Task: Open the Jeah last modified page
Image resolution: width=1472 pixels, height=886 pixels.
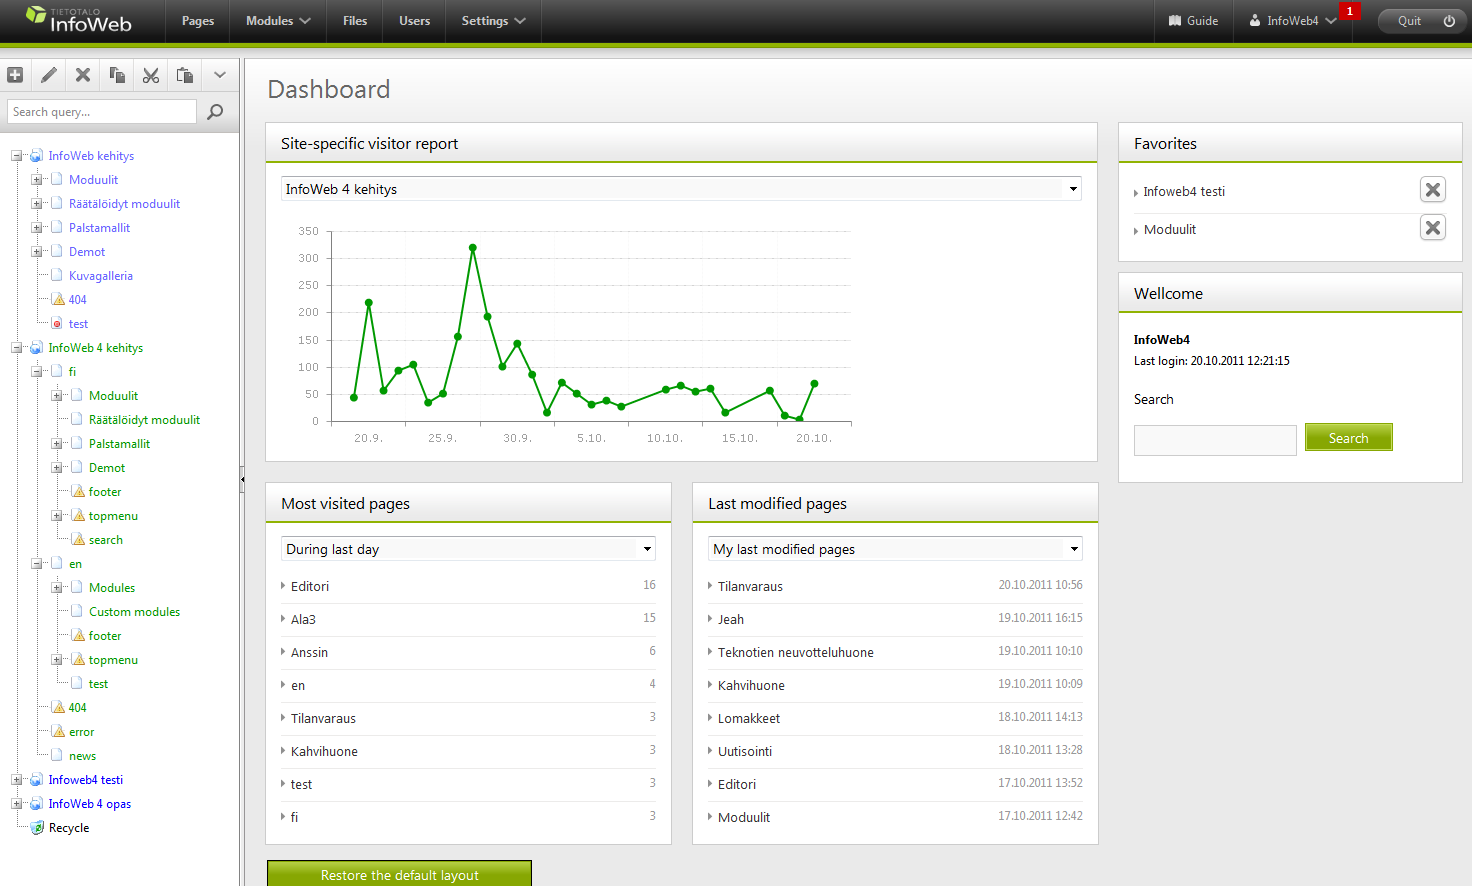Action: (x=731, y=620)
